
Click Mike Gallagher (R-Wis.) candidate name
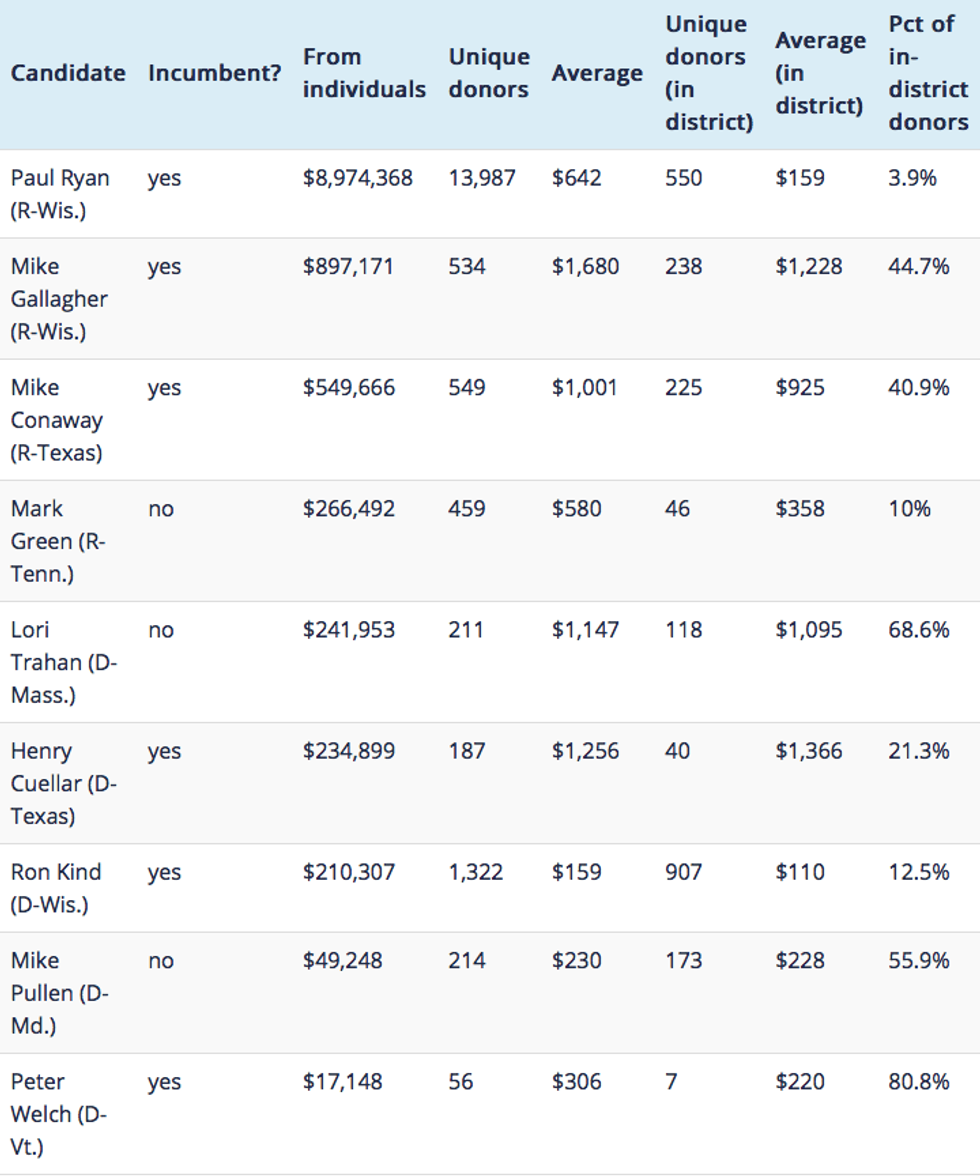[59, 298]
